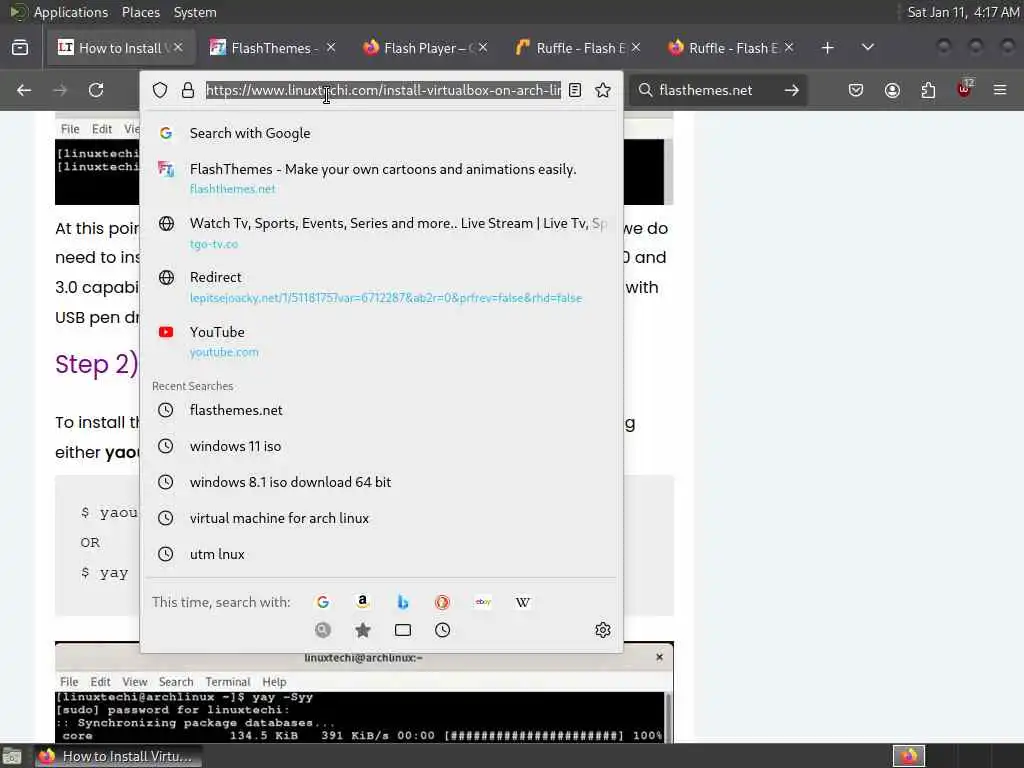Open the Watch Tv, Sports suggestion
The width and height of the screenshot is (1024, 768).
(381, 232)
